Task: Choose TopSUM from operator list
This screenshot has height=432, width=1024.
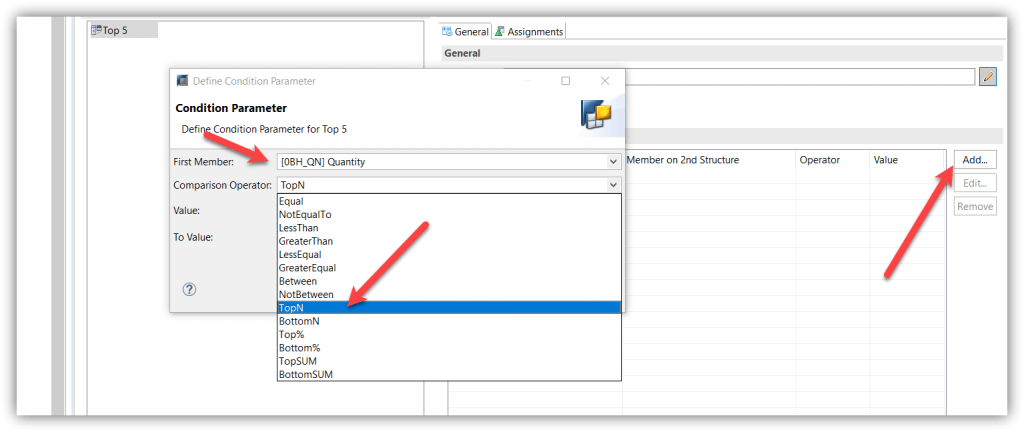Action: tap(449, 362)
